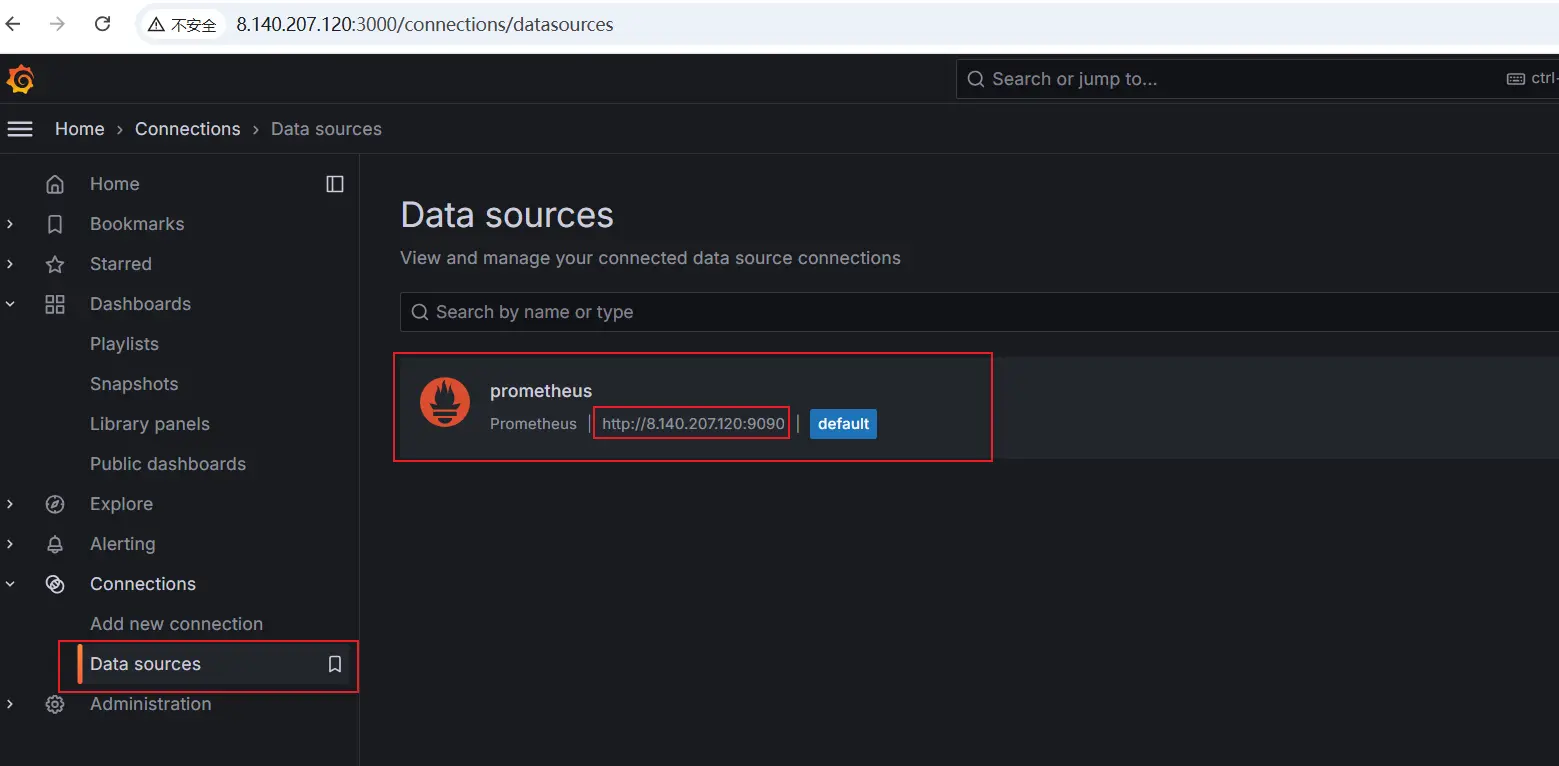Screen dimensions: 1559x766
Task: Open Starred in the sidebar
Action: 121,264
